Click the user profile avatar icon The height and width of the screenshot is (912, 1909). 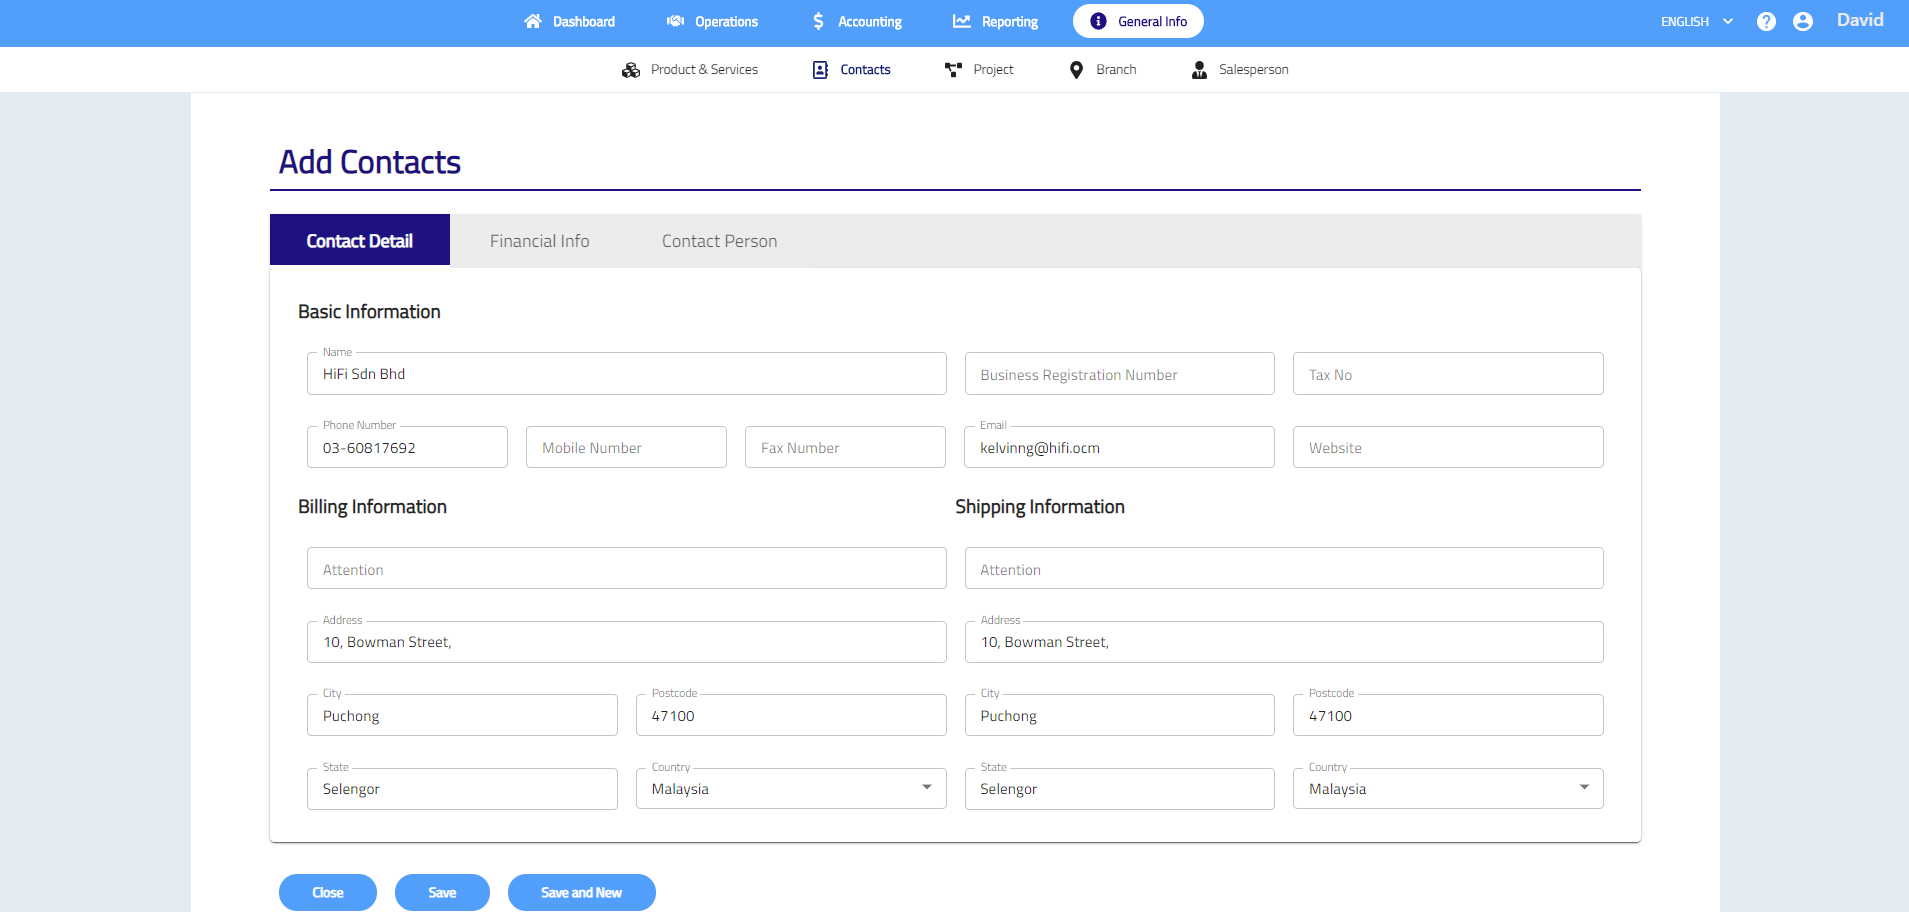[1803, 21]
